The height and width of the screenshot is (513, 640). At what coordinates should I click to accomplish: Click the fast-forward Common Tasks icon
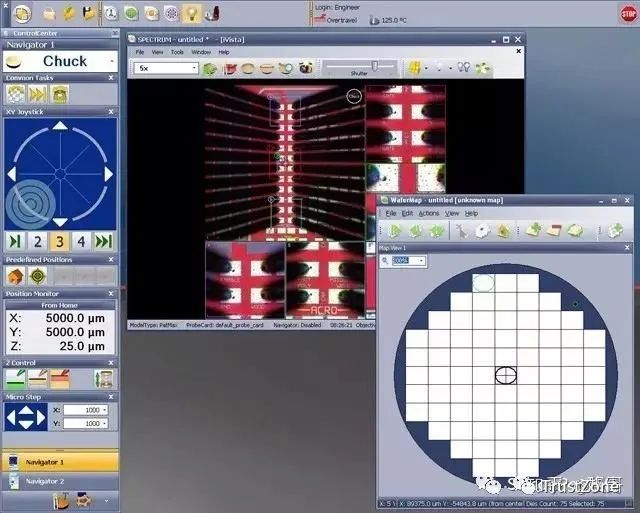click(x=37, y=94)
